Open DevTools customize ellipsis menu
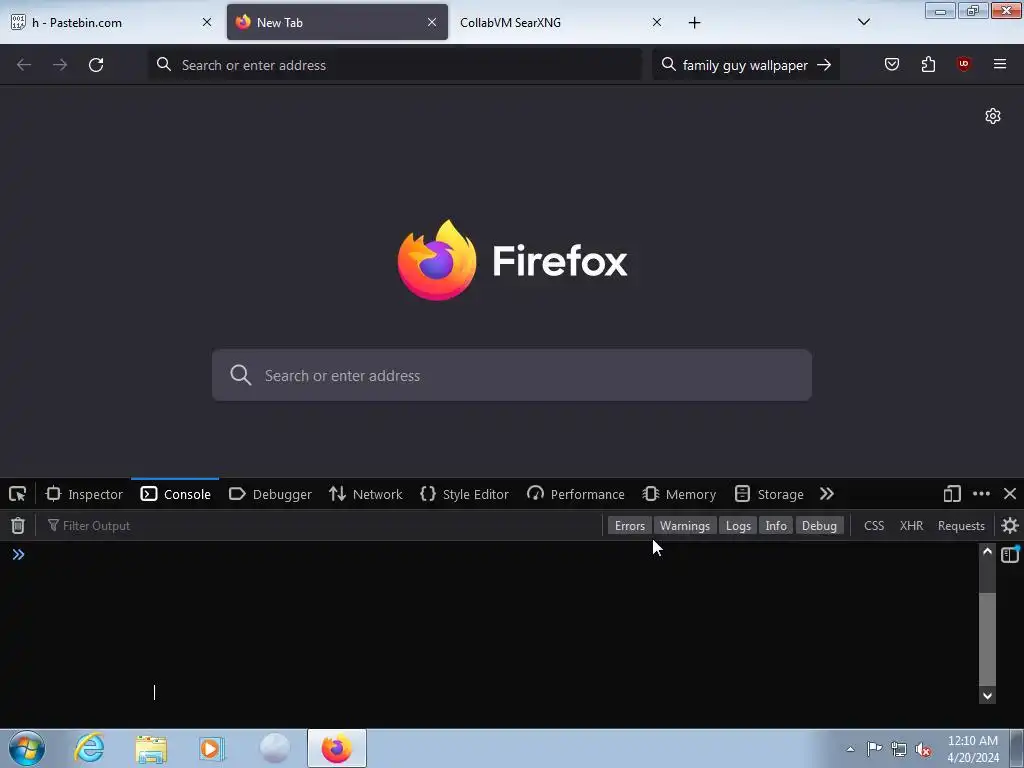This screenshot has height=768, width=1024. point(981,494)
